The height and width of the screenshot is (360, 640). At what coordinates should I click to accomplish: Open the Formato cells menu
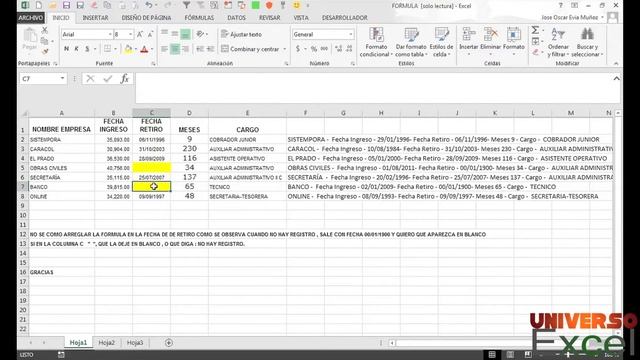513,42
